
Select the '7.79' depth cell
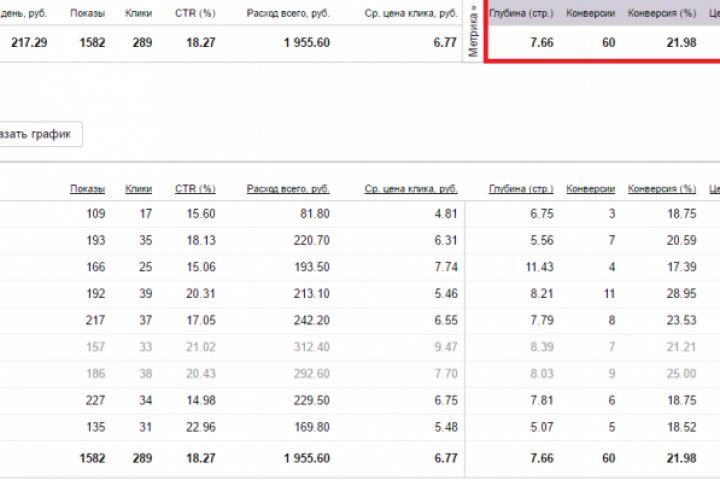tap(542, 320)
